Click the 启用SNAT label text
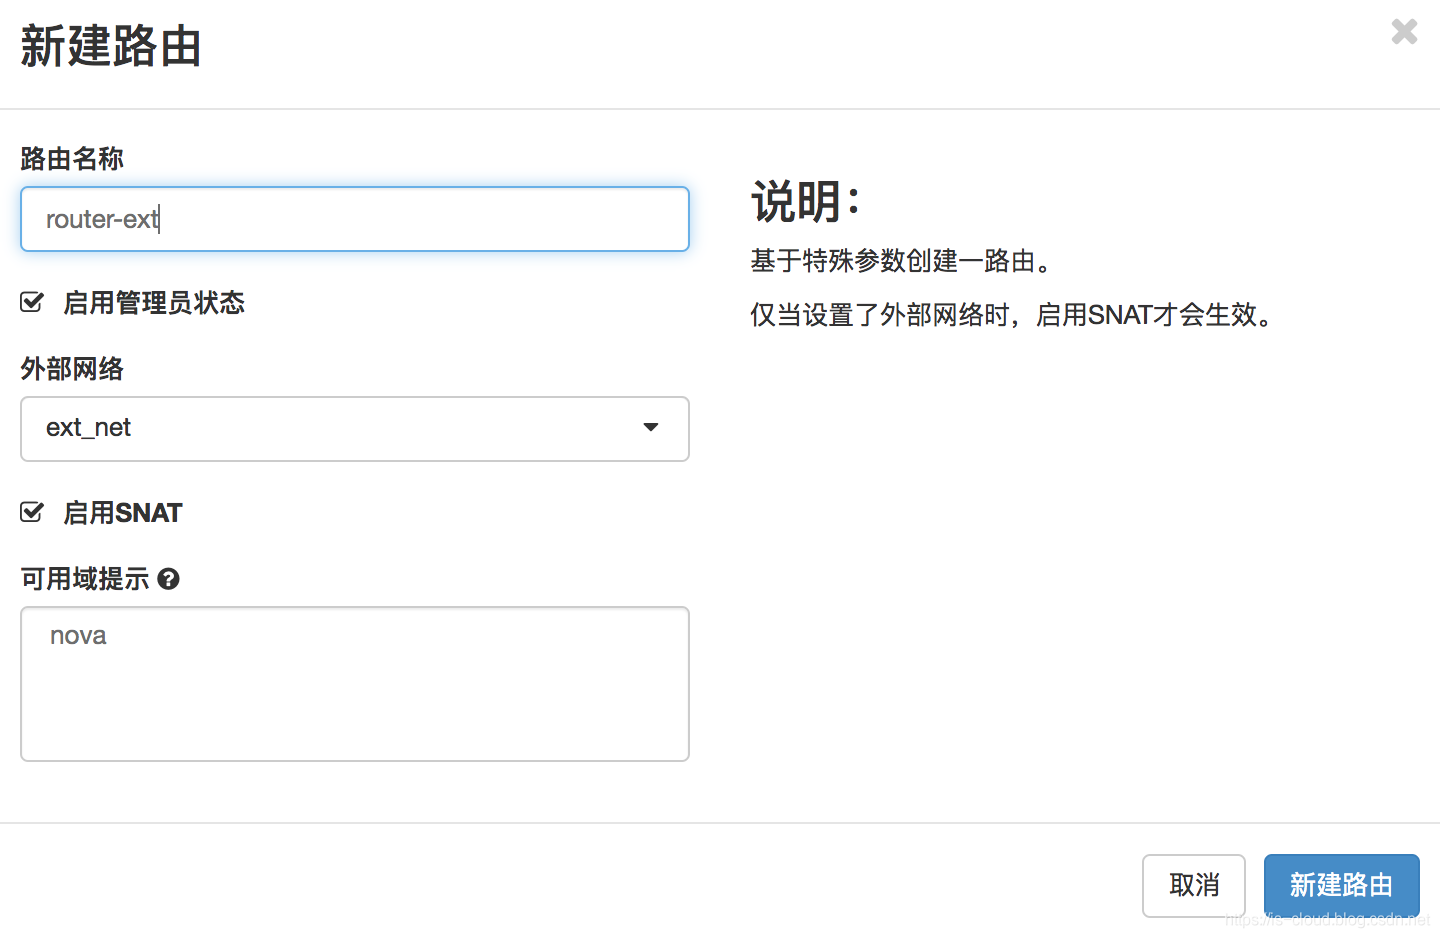Screen dimensions: 1440x938 click(x=123, y=513)
